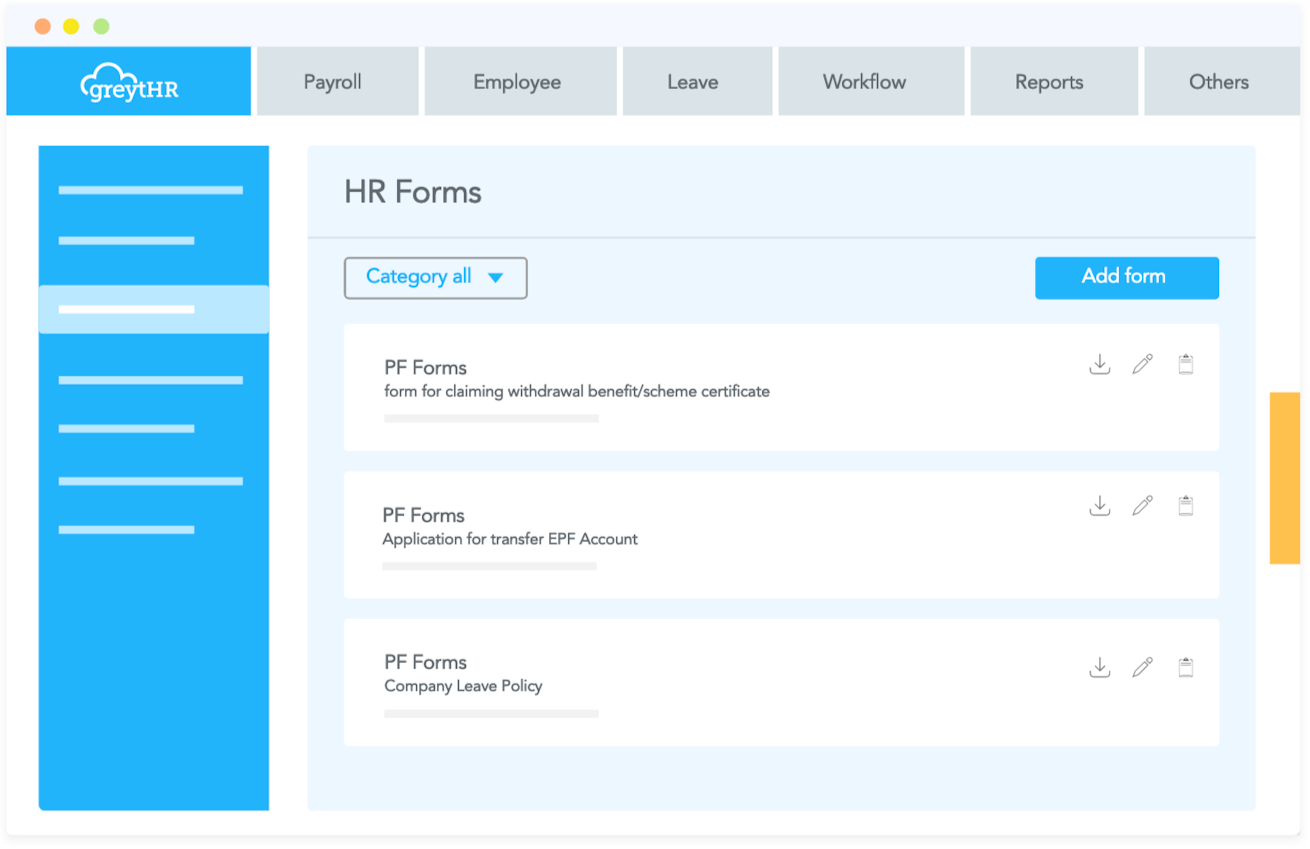
Task: Open the clipboard icon on the first form
Action: (x=1186, y=364)
